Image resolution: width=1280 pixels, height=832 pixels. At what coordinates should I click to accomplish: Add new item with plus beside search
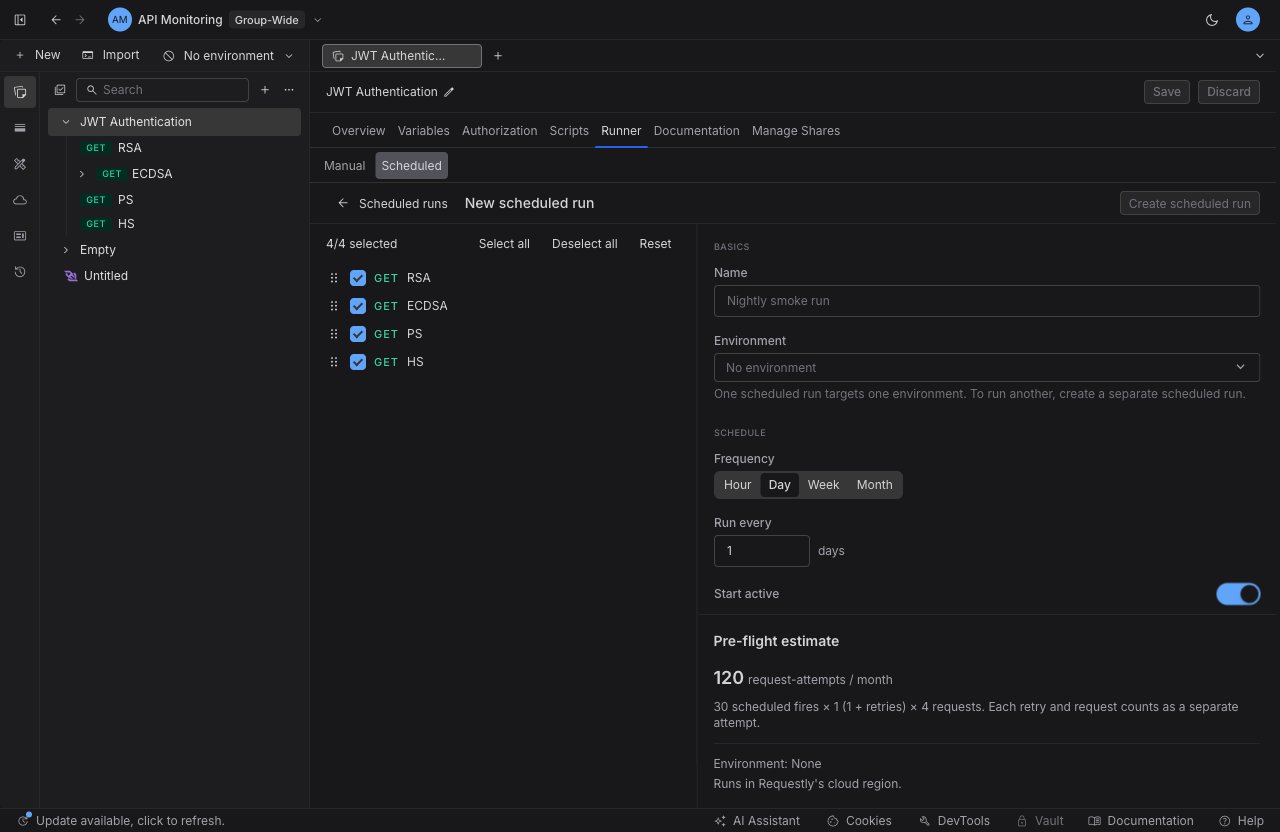tap(265, 90)
